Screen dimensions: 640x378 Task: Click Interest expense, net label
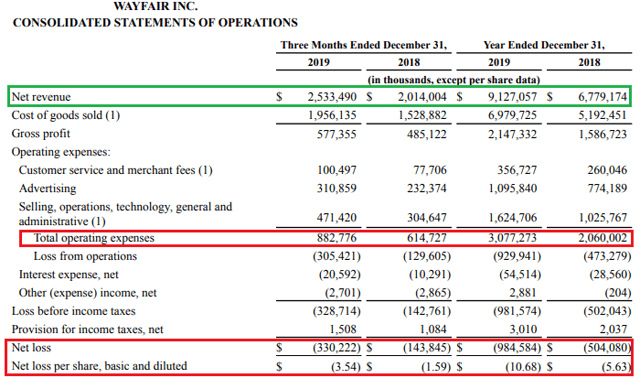coord(69,274)
